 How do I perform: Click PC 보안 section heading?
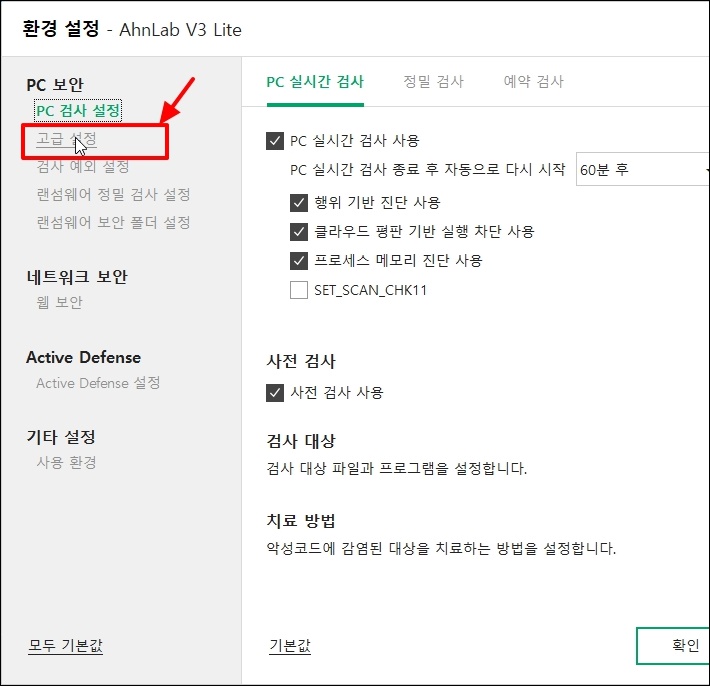coord(55,85)
